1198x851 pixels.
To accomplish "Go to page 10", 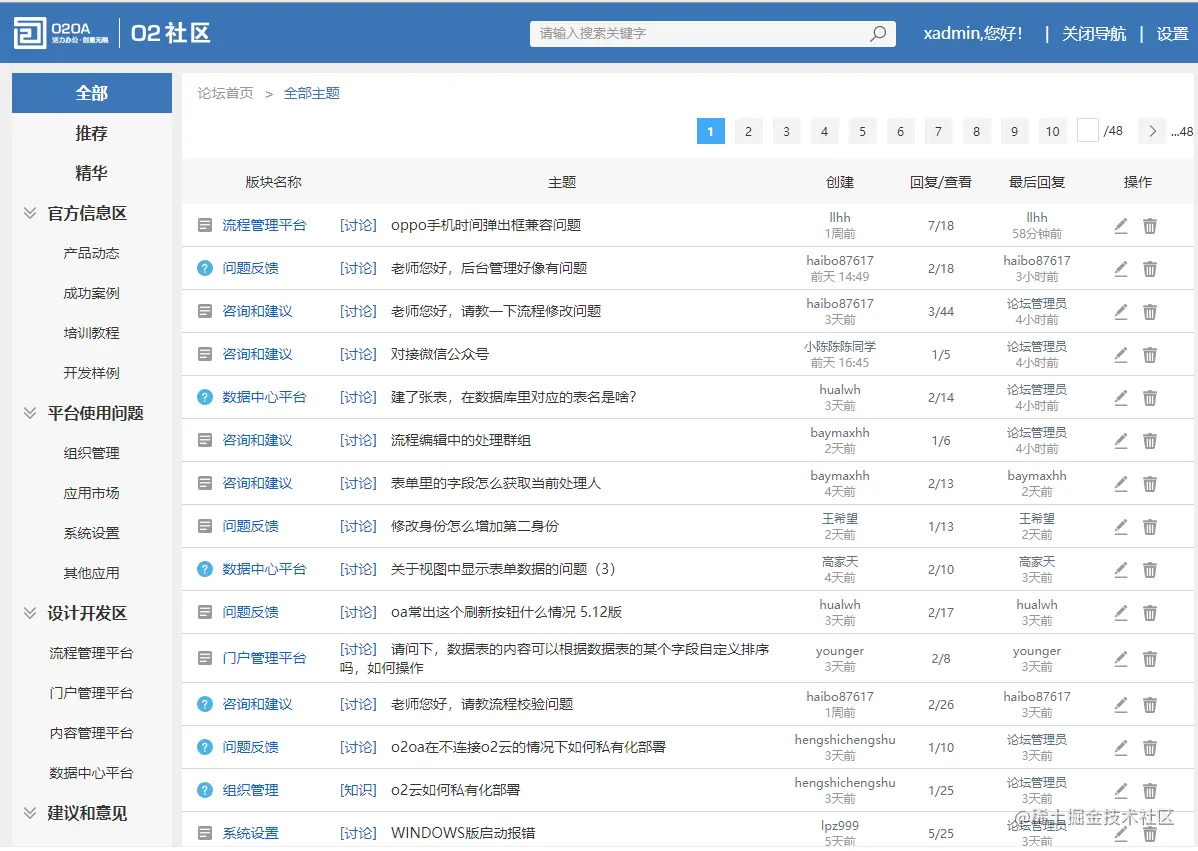I will [x=1052, y=131].
